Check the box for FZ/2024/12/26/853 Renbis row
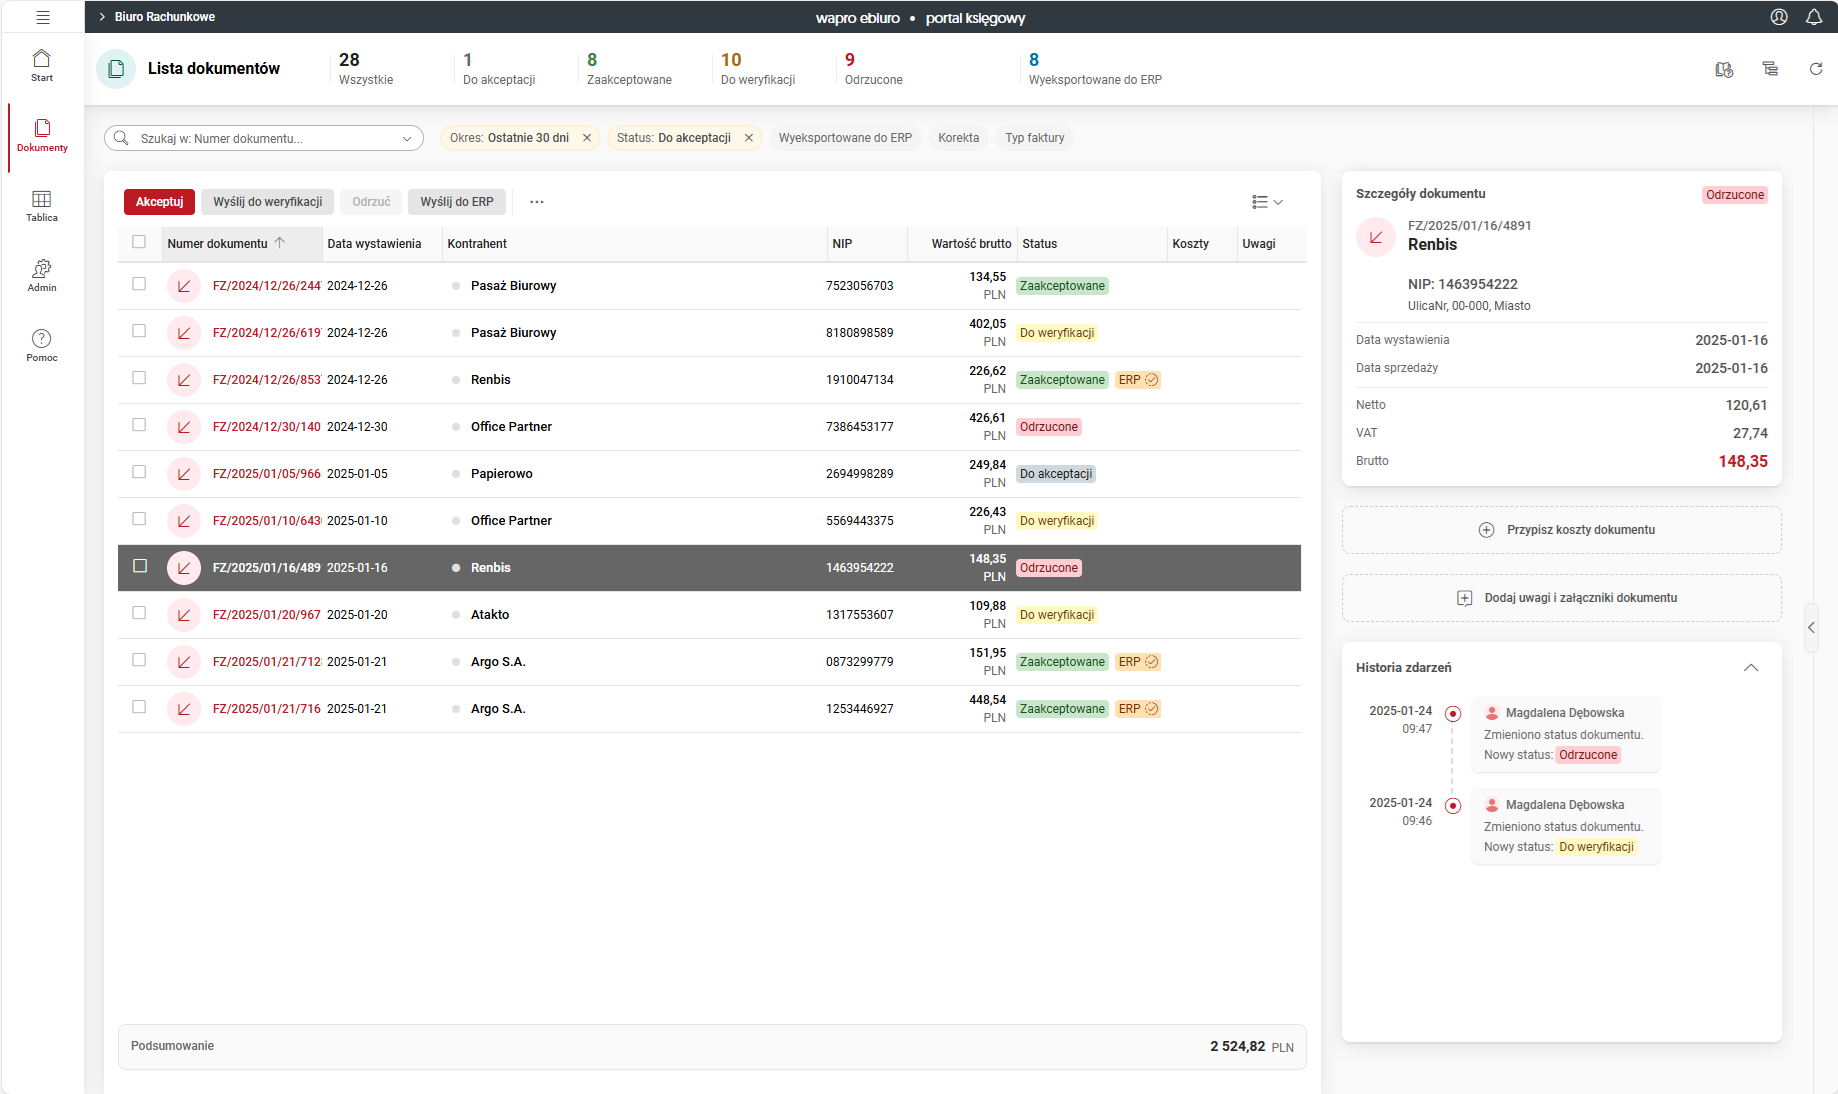 coord(139,378)
